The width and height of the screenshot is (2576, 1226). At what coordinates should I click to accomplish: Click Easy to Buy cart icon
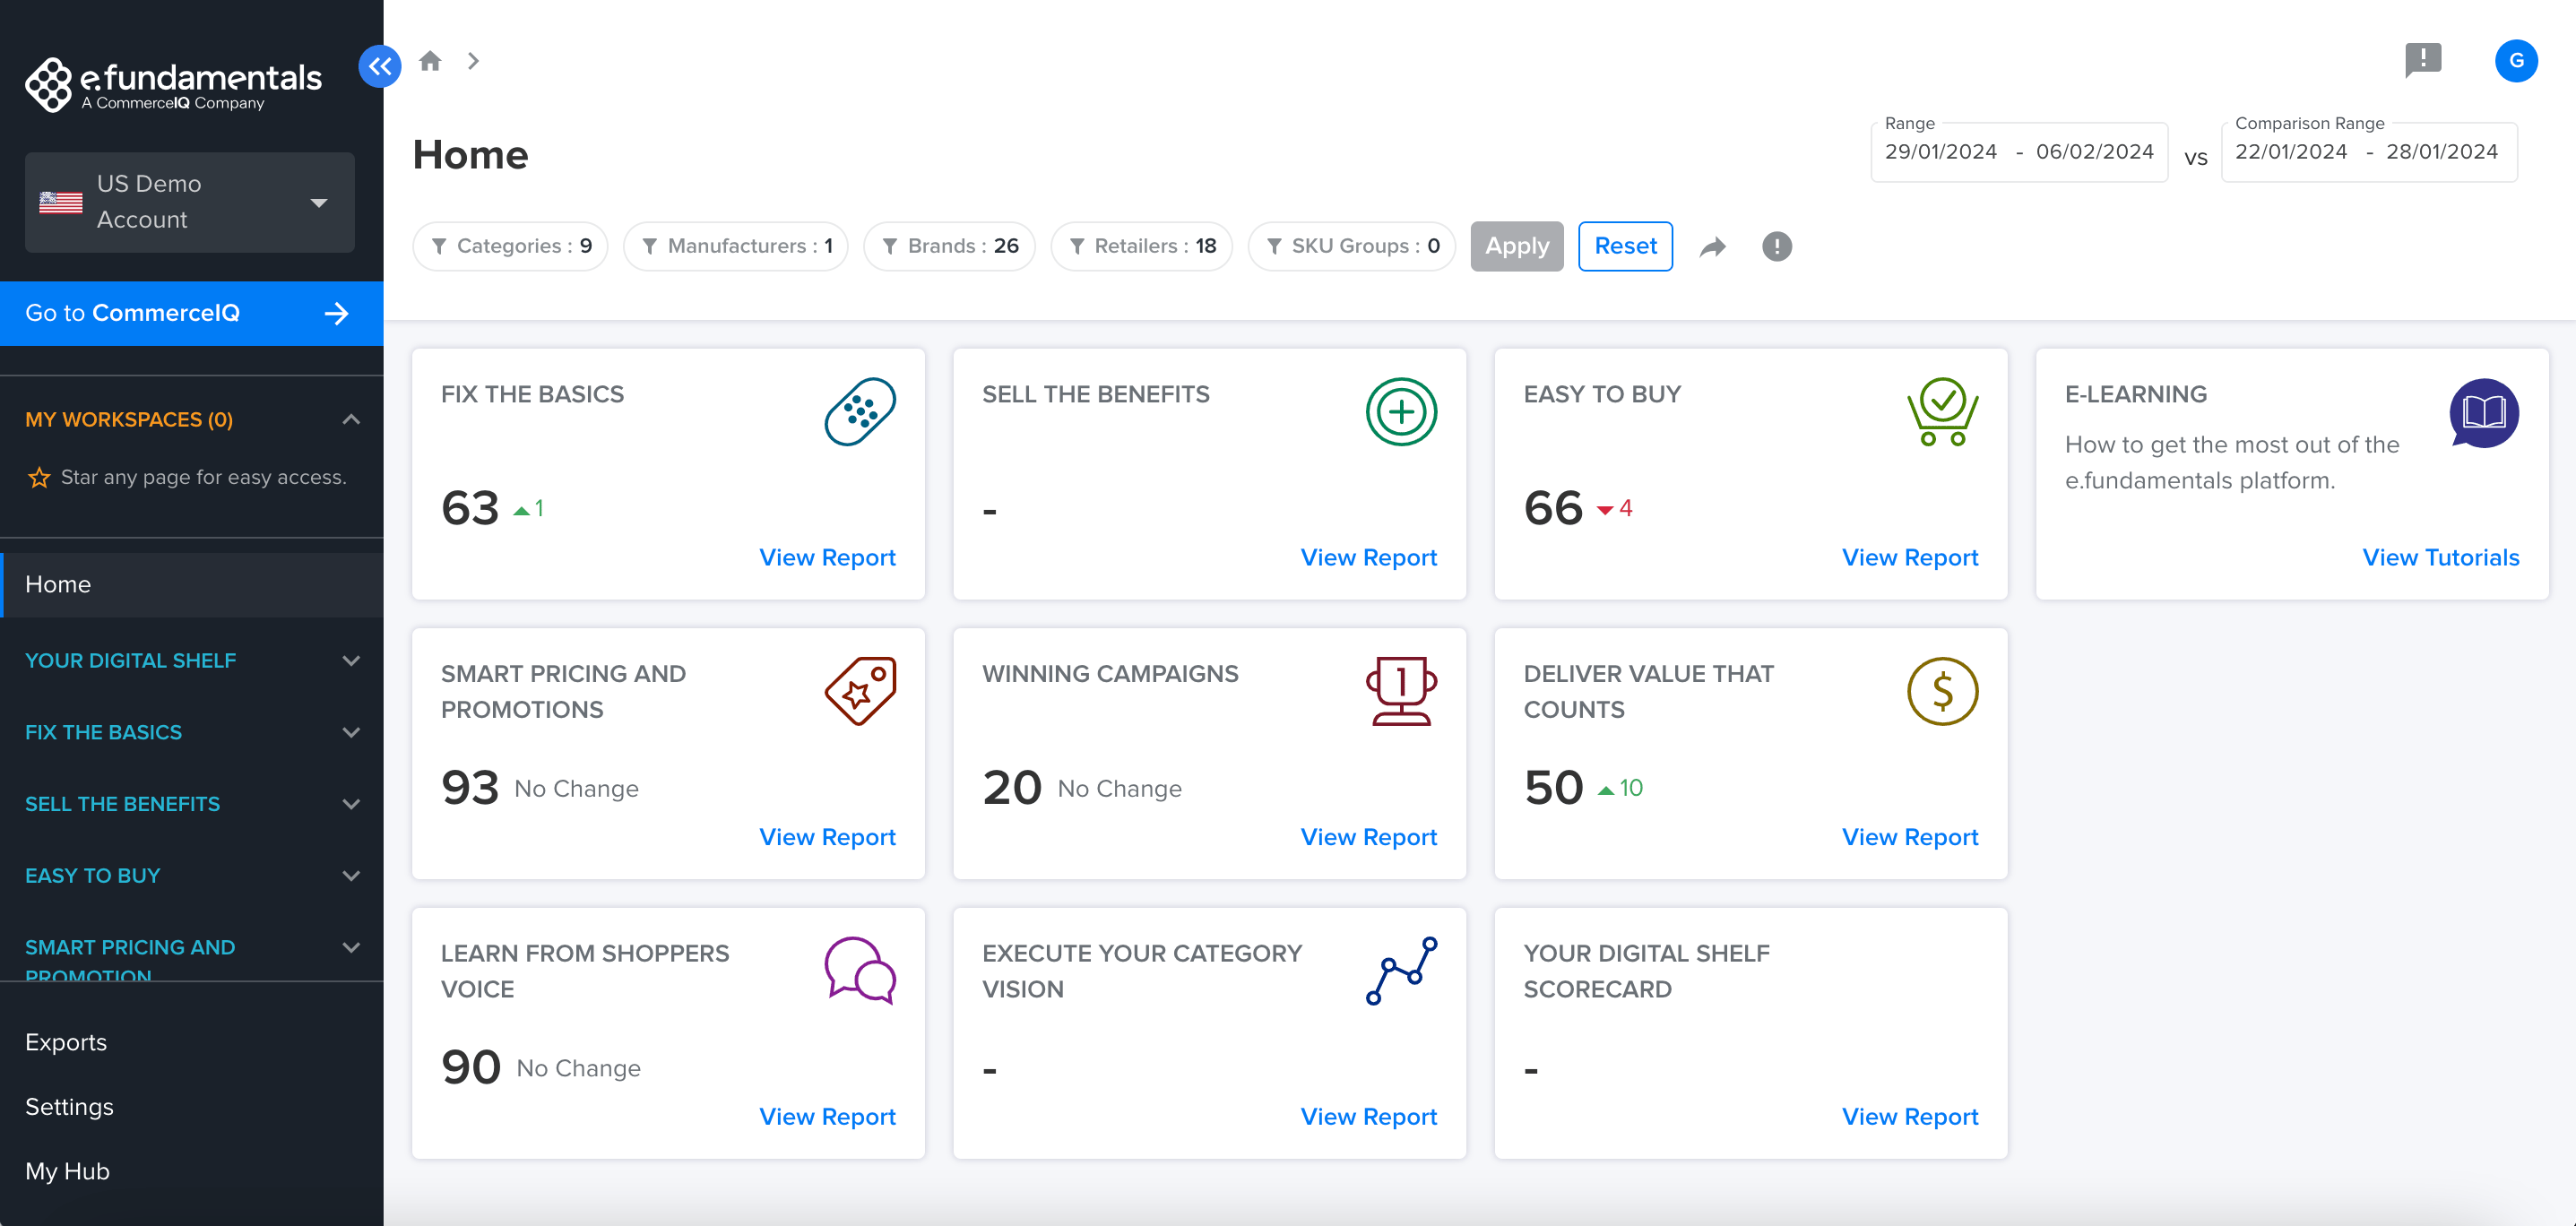point(1941,411)
